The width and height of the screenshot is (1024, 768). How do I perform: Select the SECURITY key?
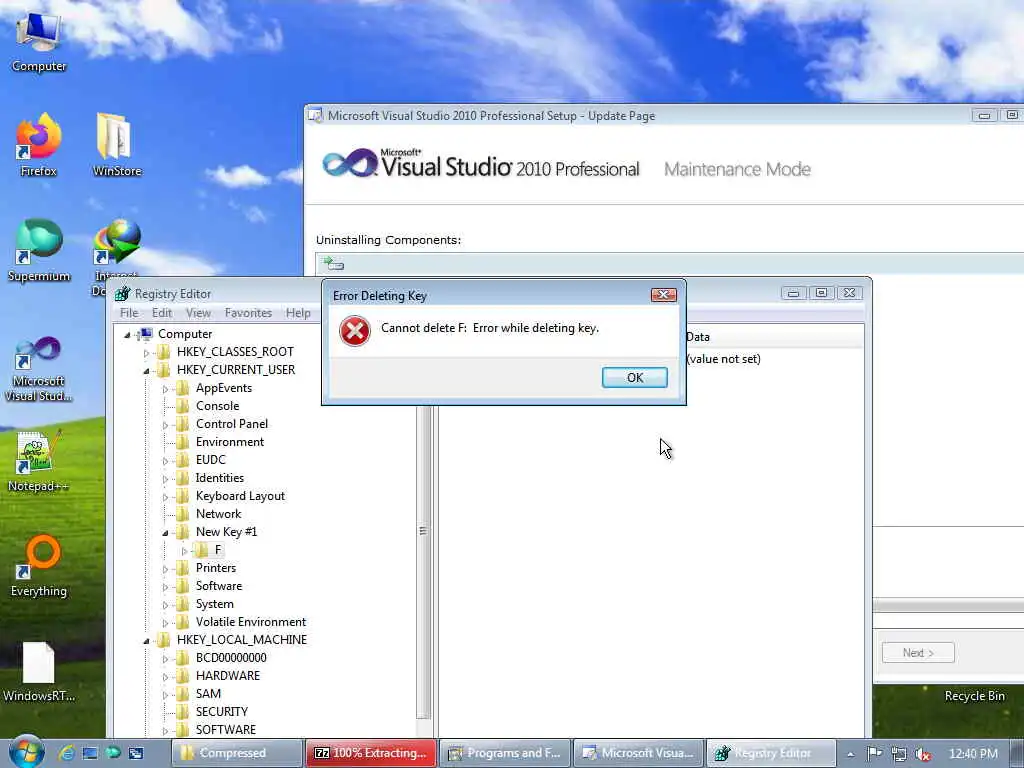[222, 711]
